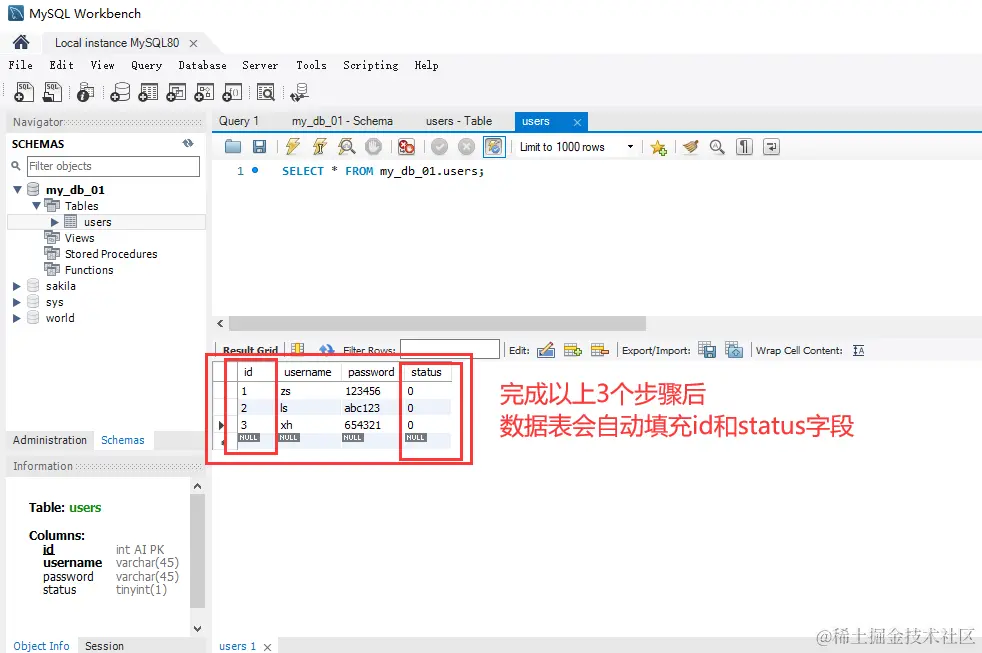
Task: Select the Stored Procedures node
Action: (111, 254)
